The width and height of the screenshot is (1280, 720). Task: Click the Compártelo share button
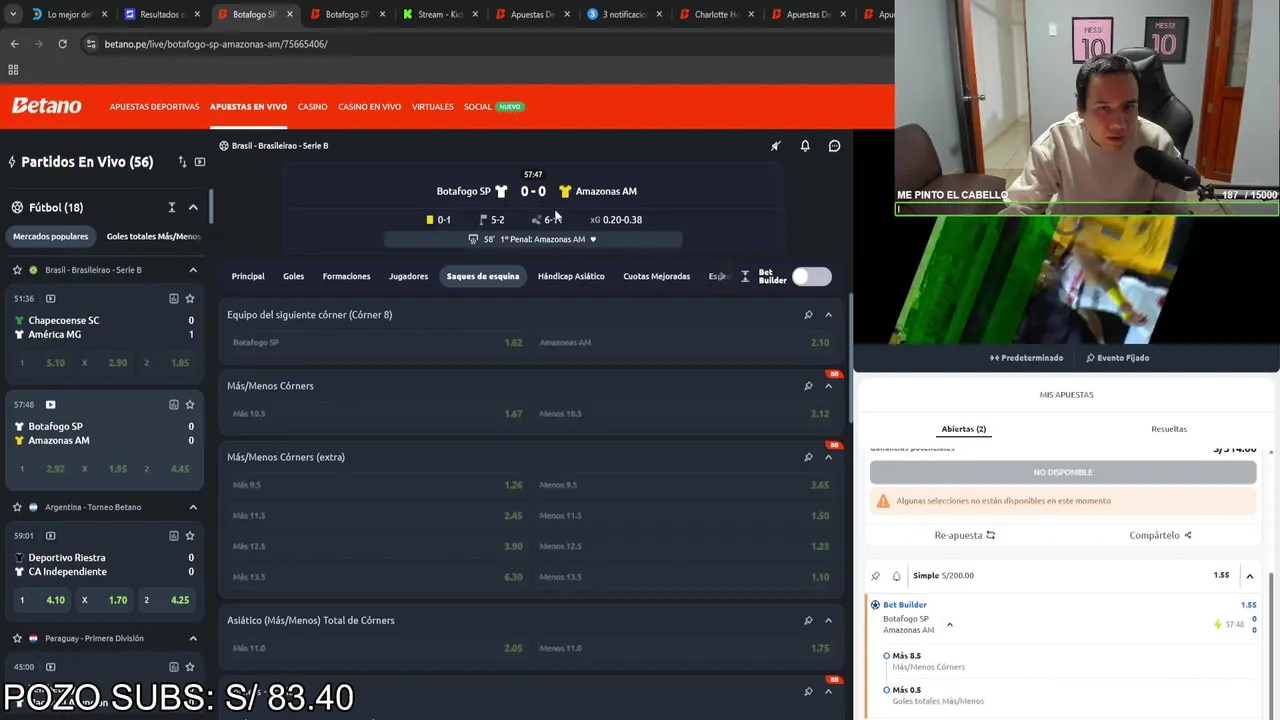tap(1160, 535)
